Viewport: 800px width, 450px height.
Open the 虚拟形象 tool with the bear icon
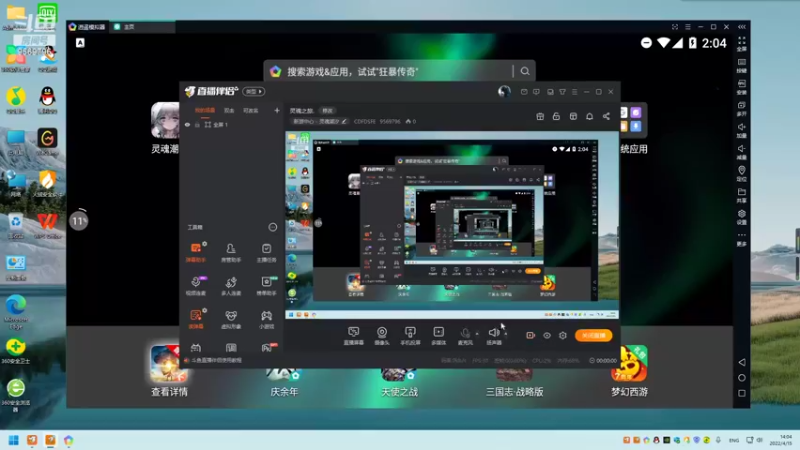[x=231, y=319]
